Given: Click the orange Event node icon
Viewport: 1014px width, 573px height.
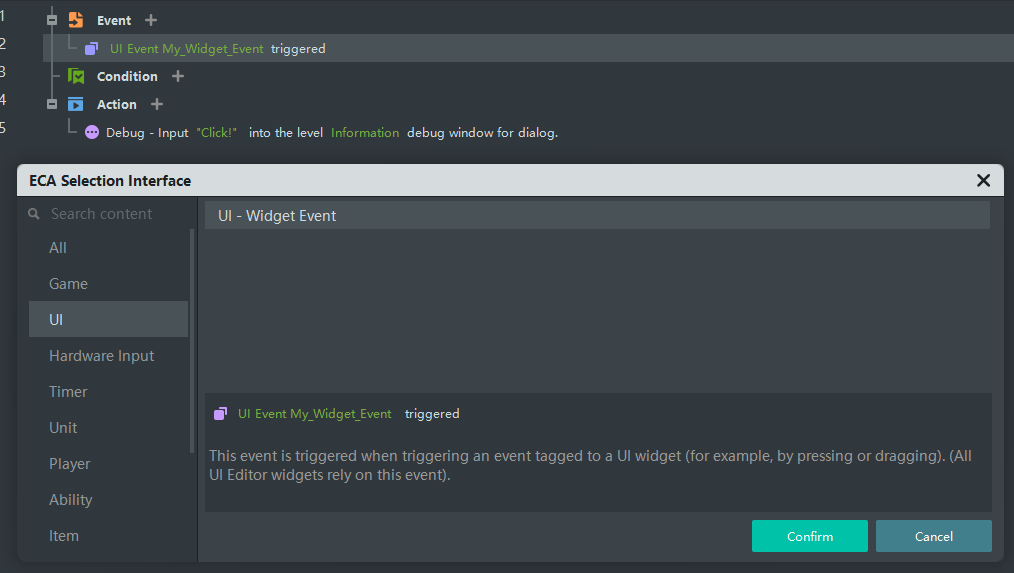Looking at the screenshot, I should coord(76,20).
